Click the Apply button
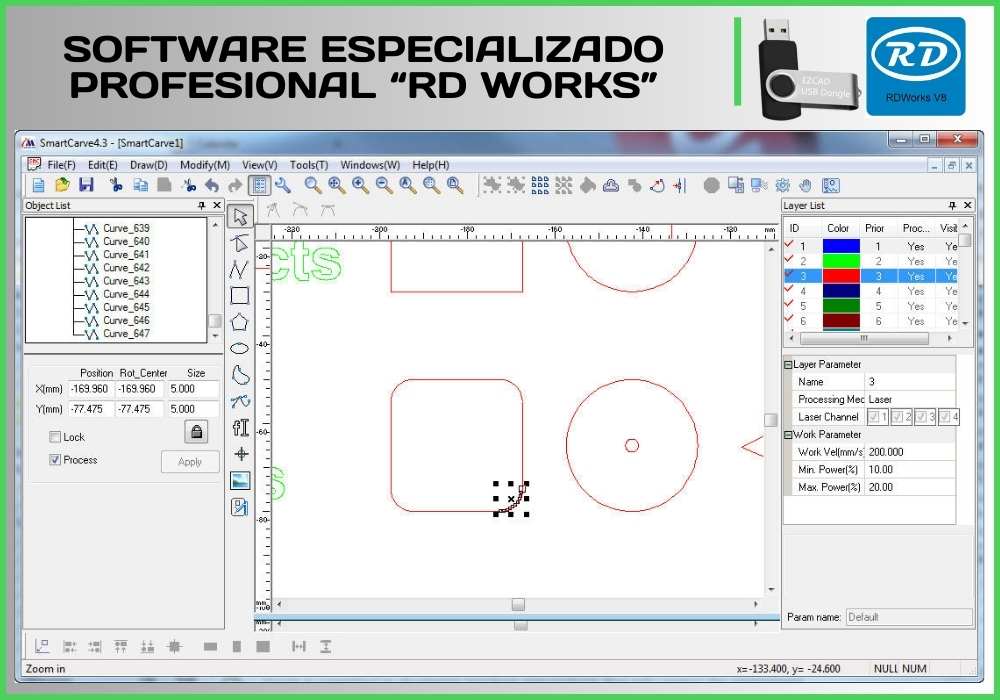Image resolution: width=1000 pixels, height=700 pixels. (x=190, y=462)
